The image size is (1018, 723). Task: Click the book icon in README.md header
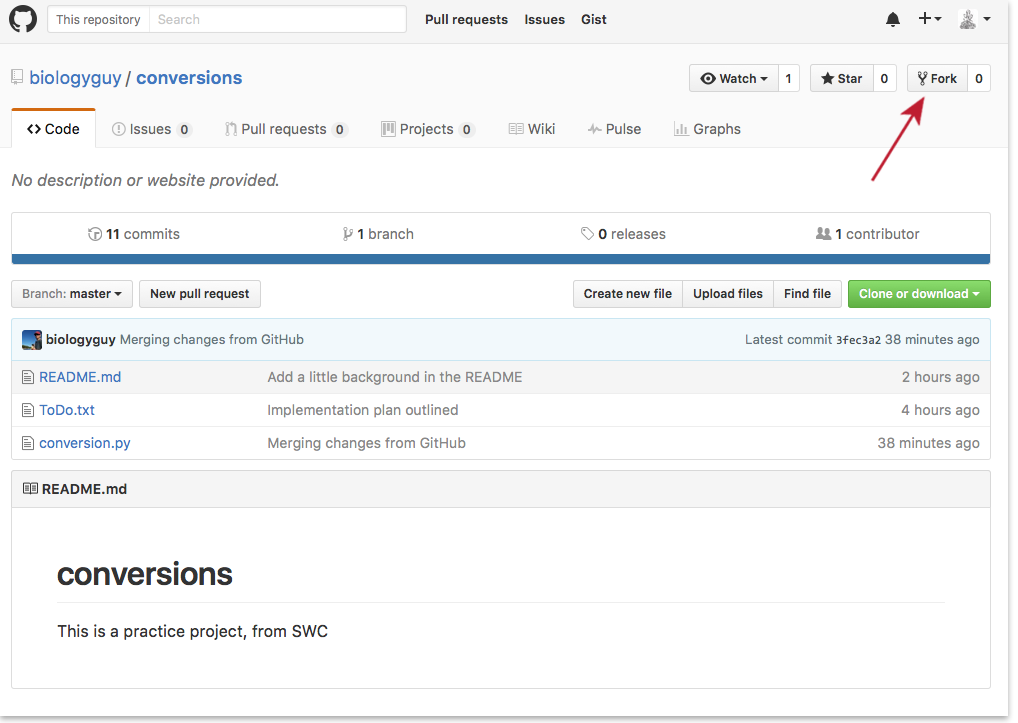[x=30, y=489]
